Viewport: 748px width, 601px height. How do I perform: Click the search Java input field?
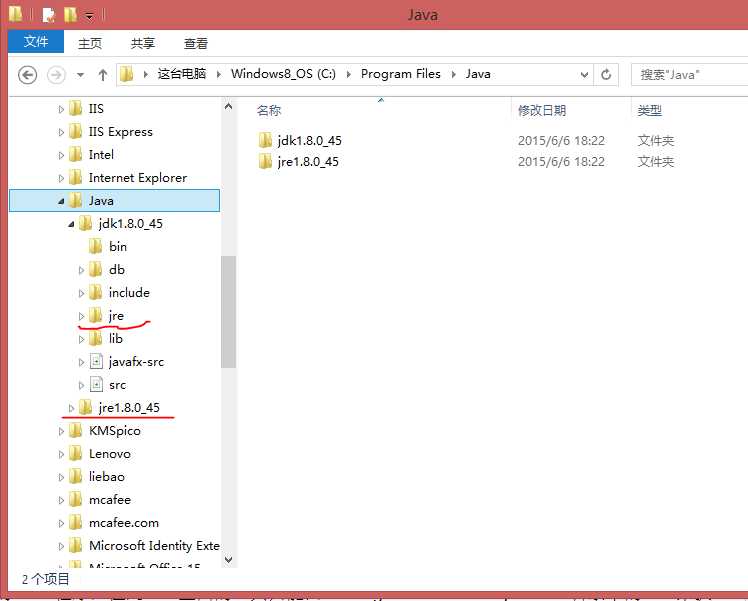pos(689,74)
